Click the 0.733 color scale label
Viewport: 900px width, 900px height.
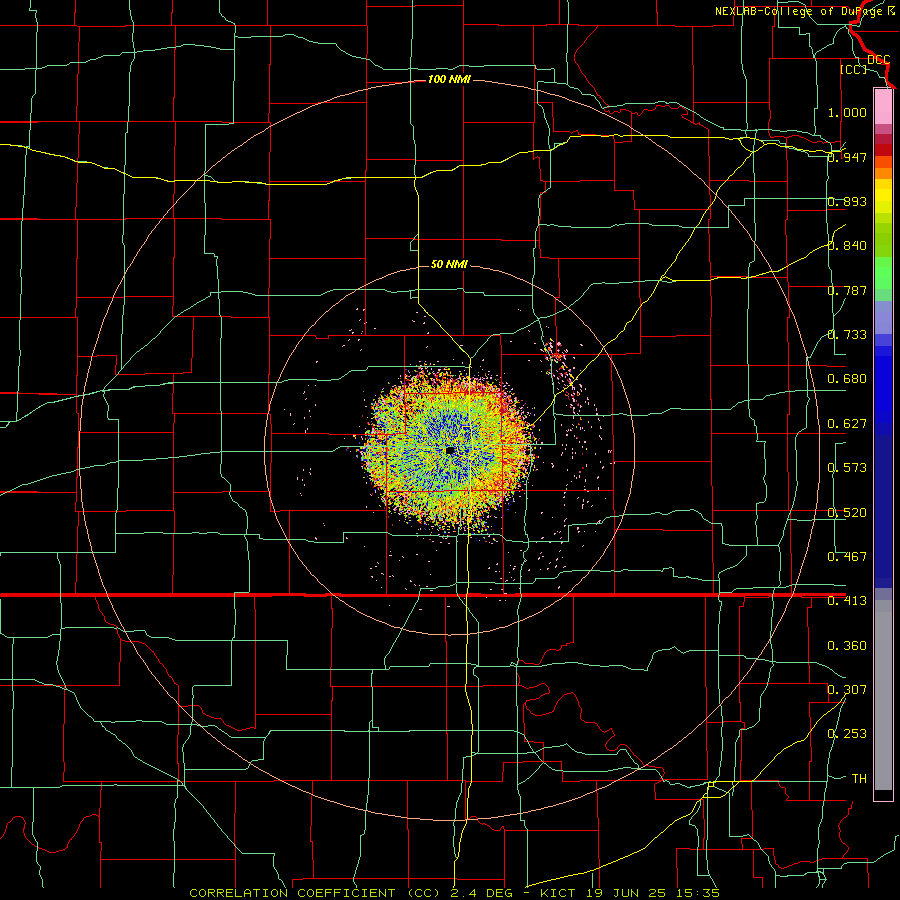(847, 335)
